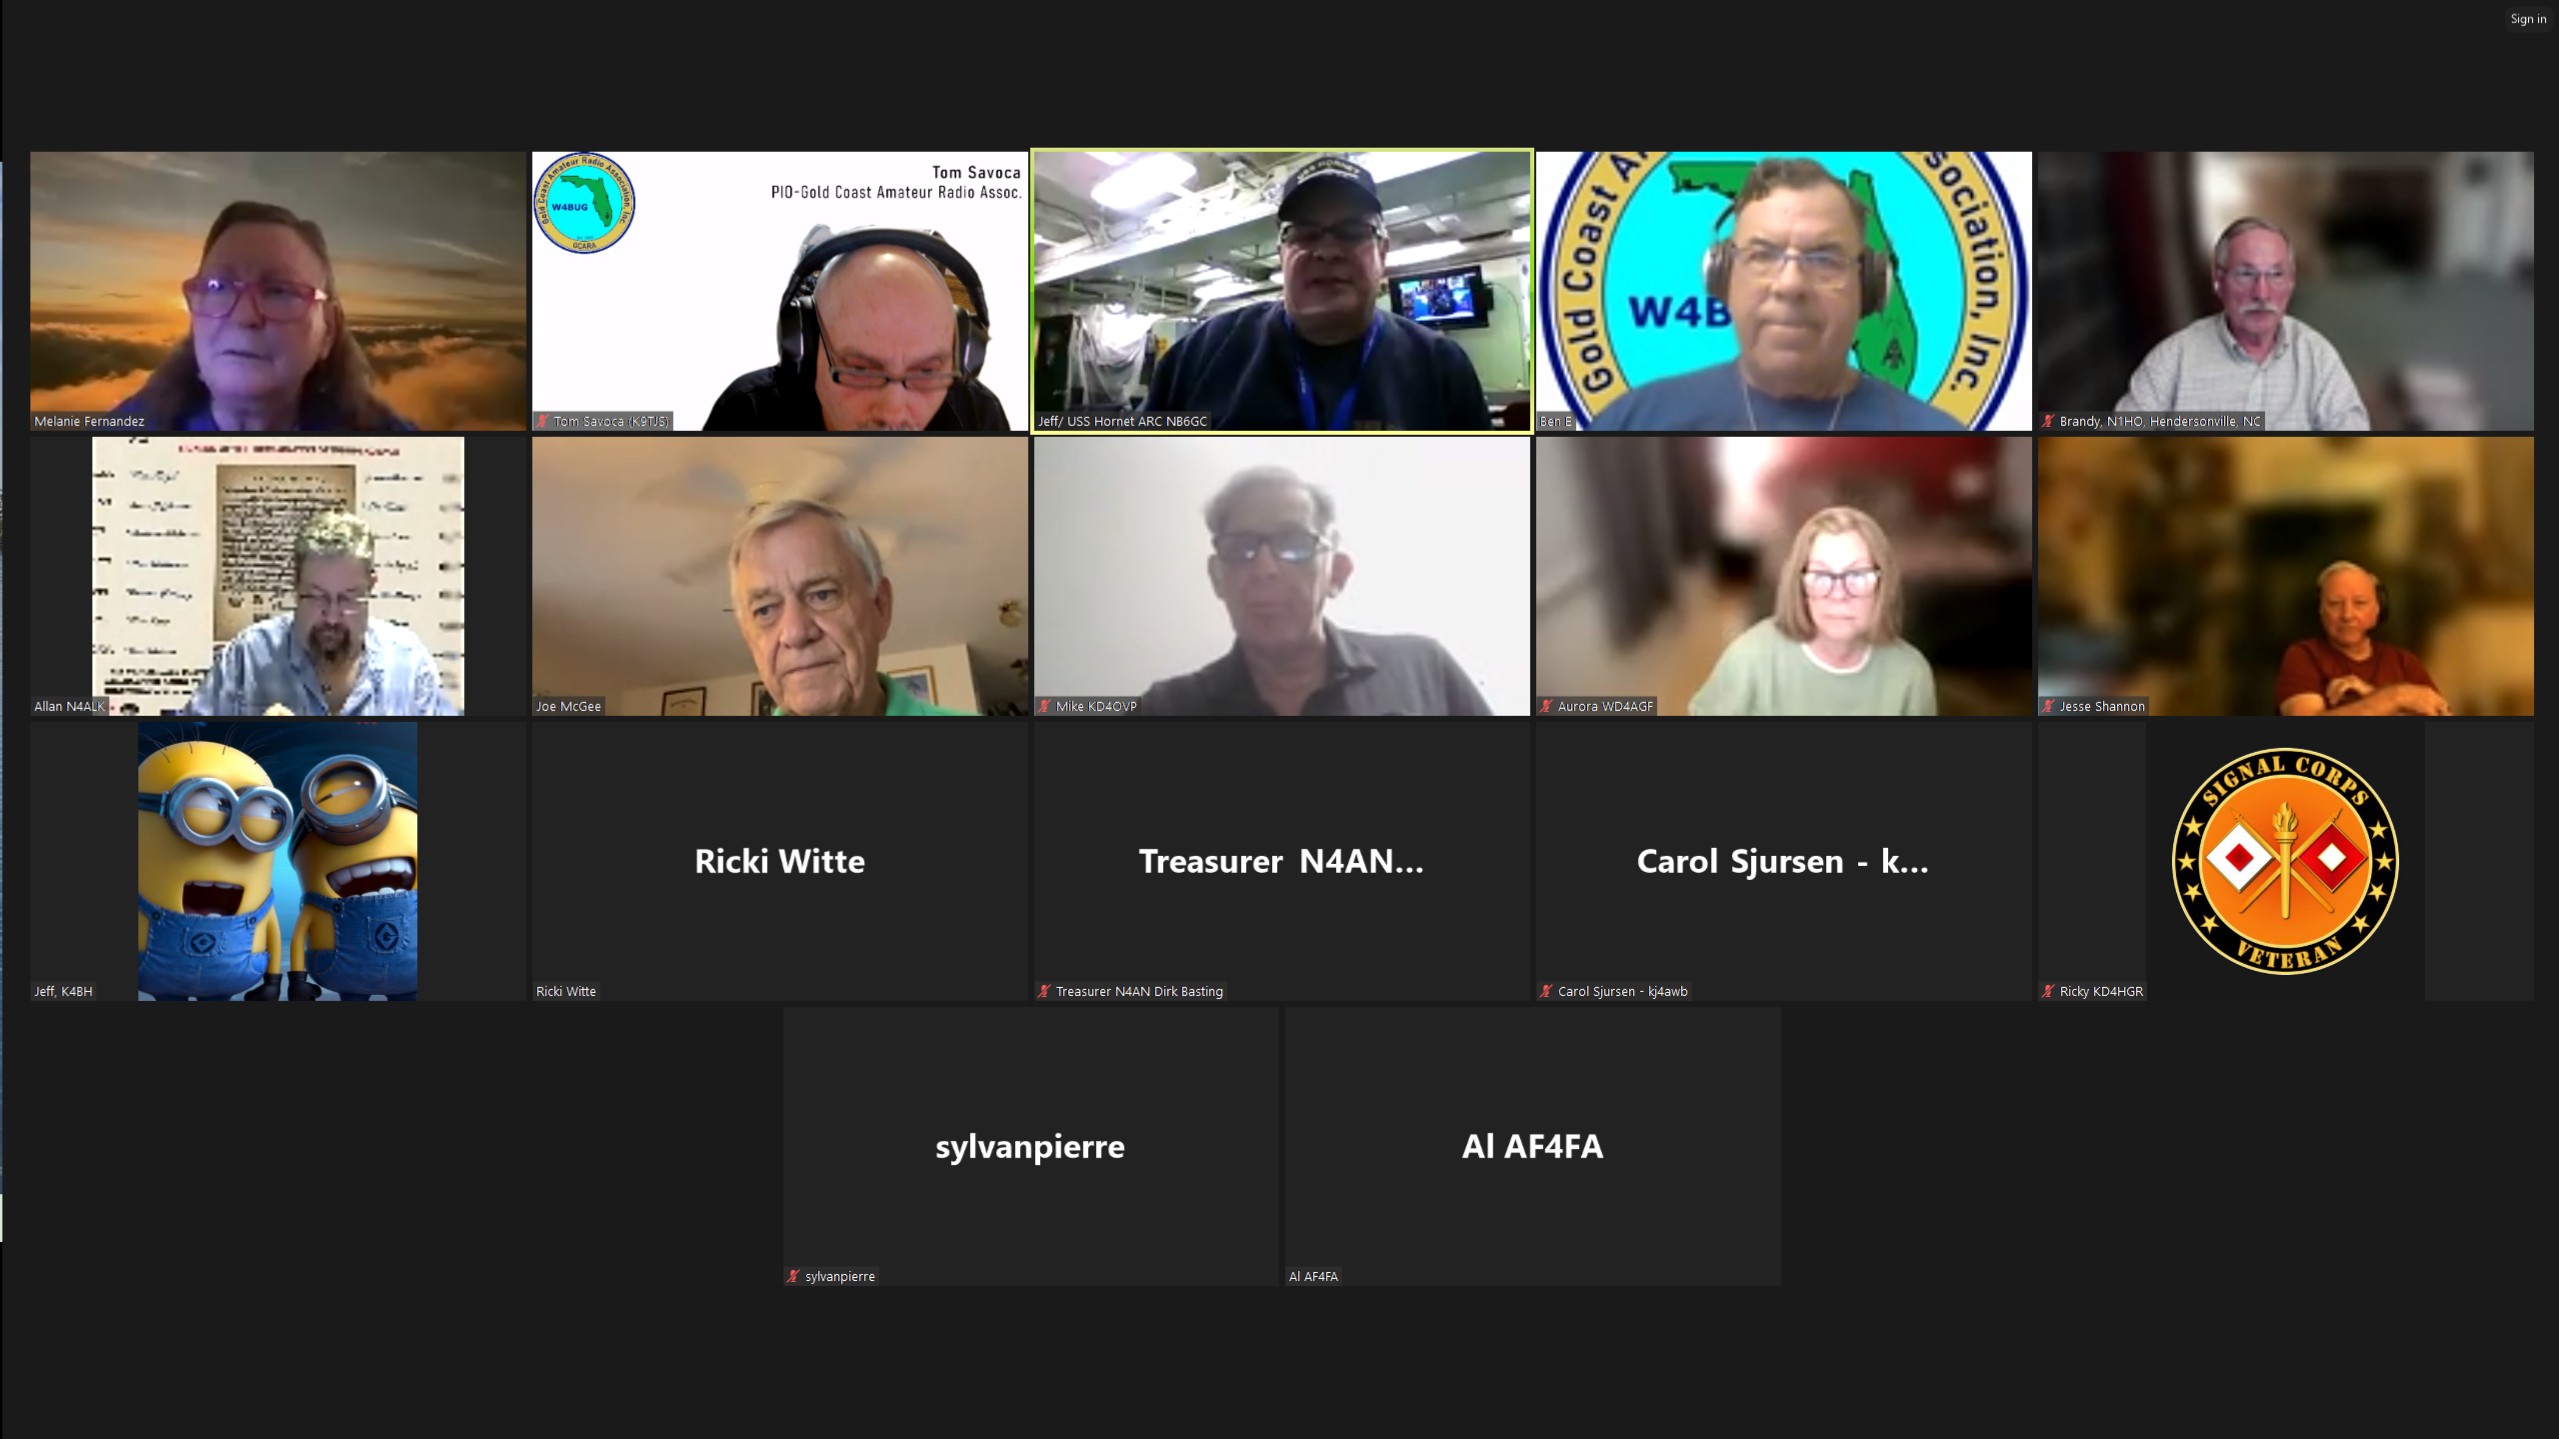This screenshot has width=2559, height=1439.
Task: Select Ben E video tile
Action: pos(1784,291)
